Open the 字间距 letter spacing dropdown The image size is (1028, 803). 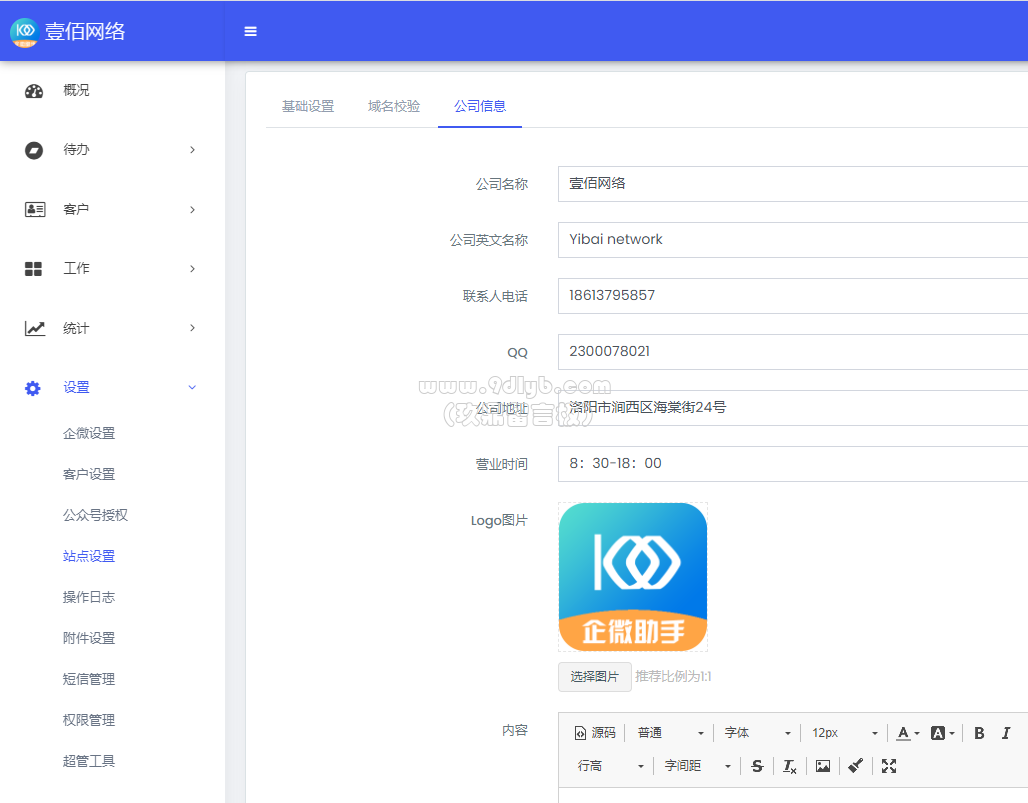(x=698, y=766)
